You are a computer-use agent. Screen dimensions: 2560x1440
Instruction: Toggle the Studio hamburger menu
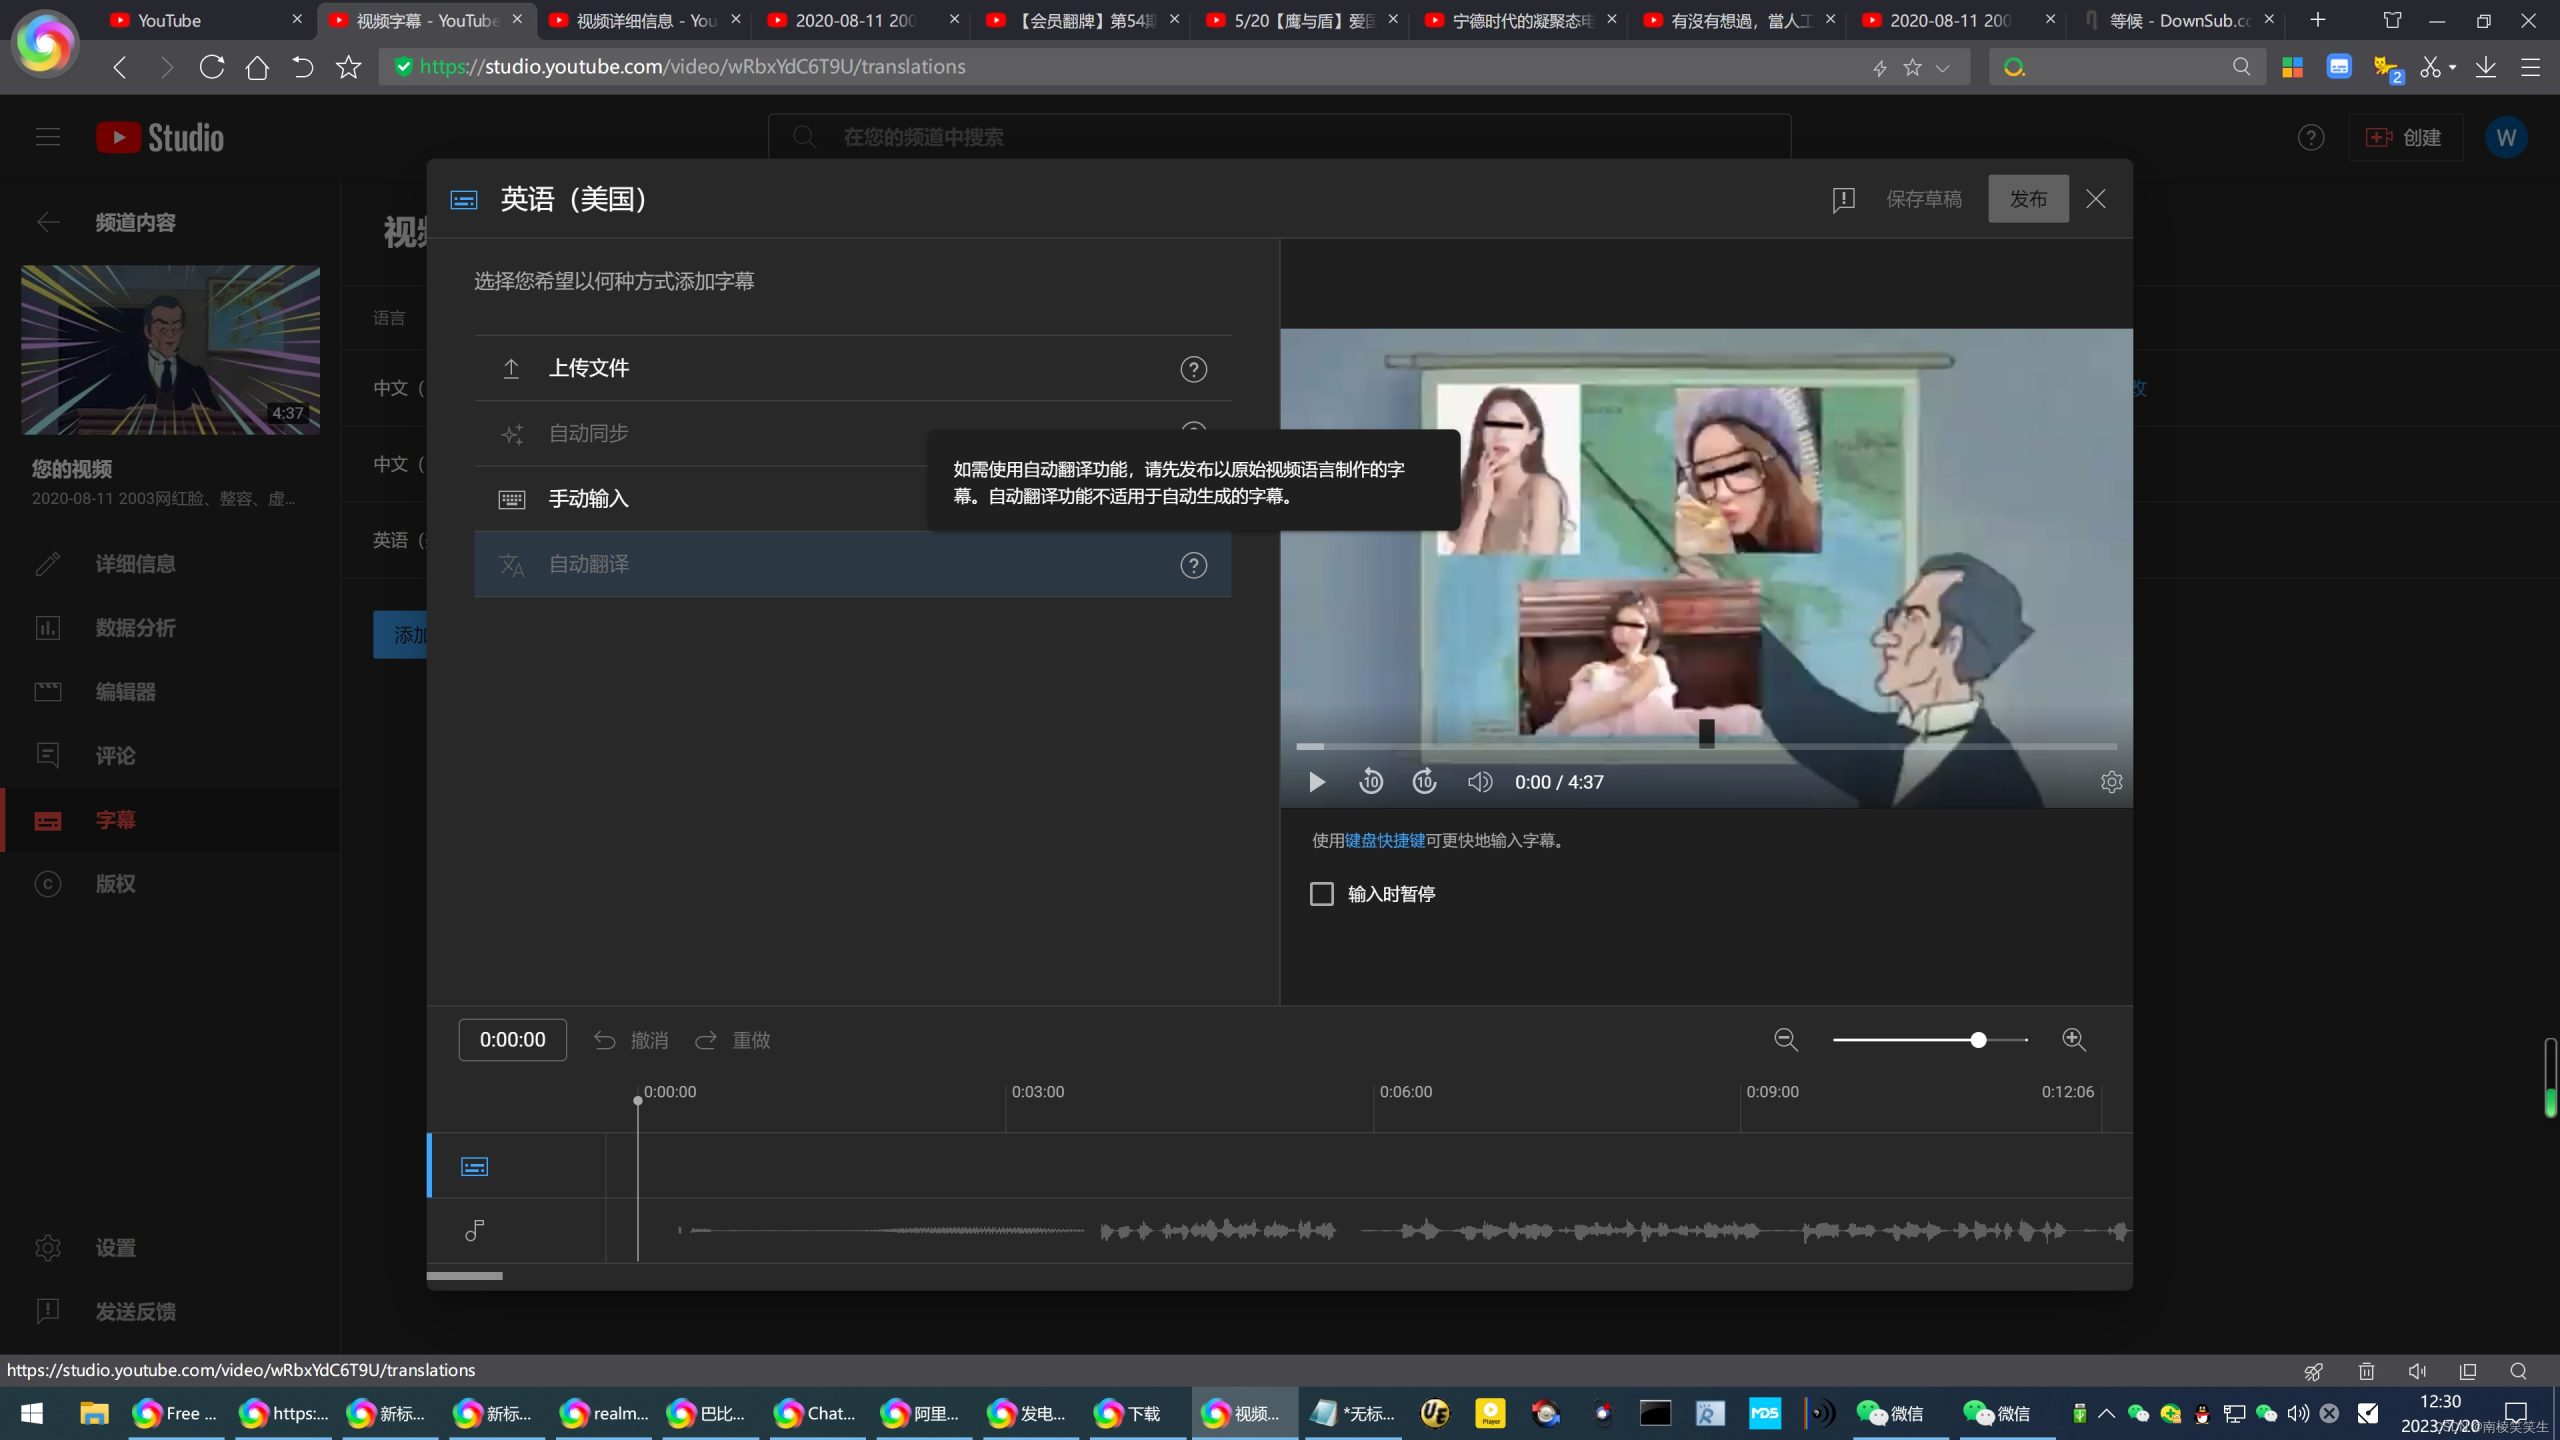[47, 137]
